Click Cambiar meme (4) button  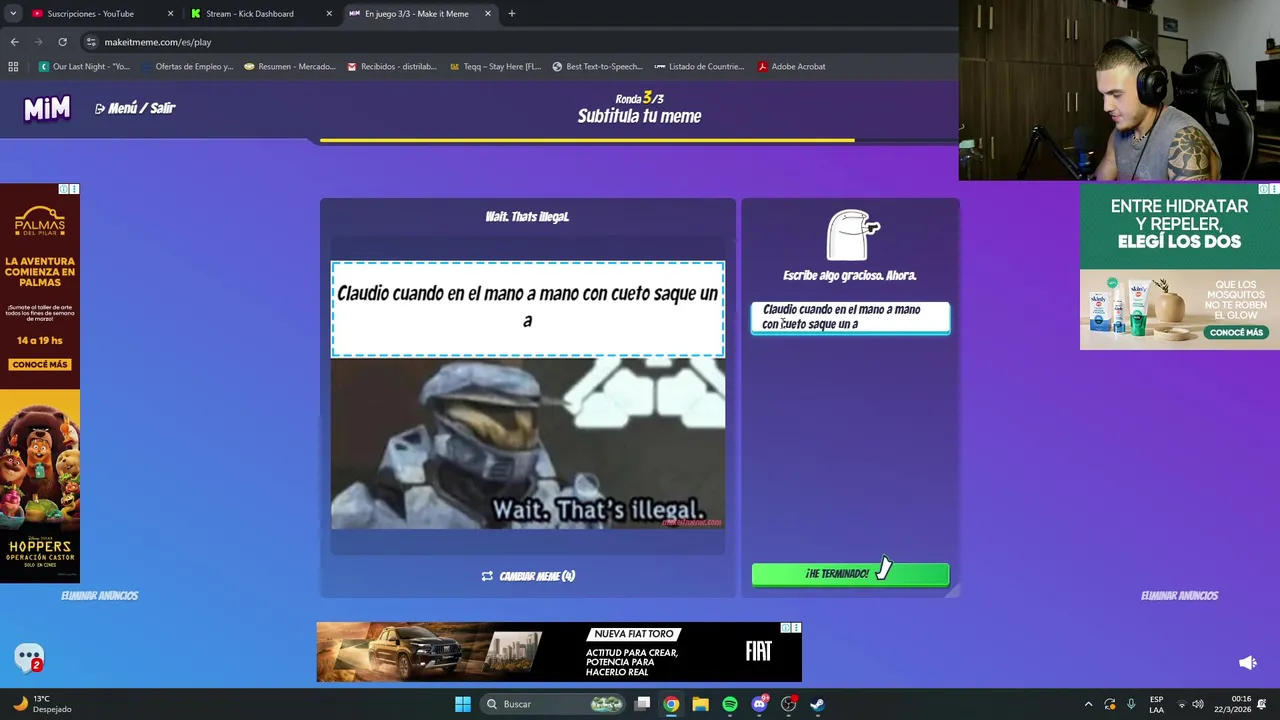pos(528,576)
